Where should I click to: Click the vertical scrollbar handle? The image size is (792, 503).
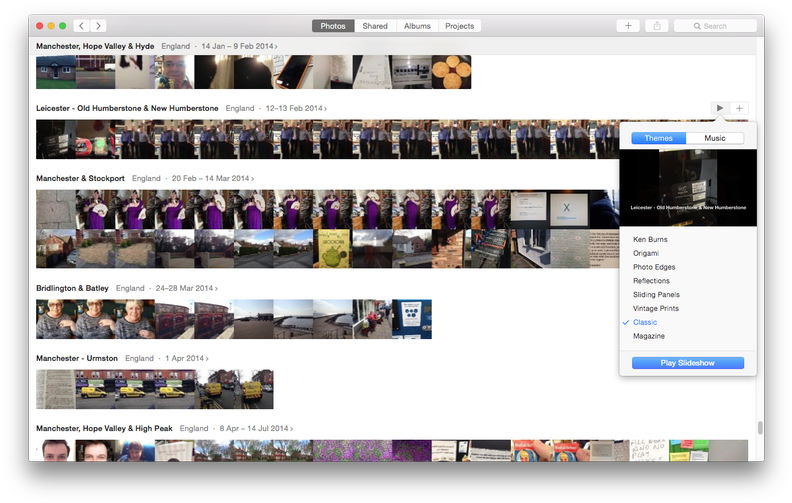(x=760, y=428)
